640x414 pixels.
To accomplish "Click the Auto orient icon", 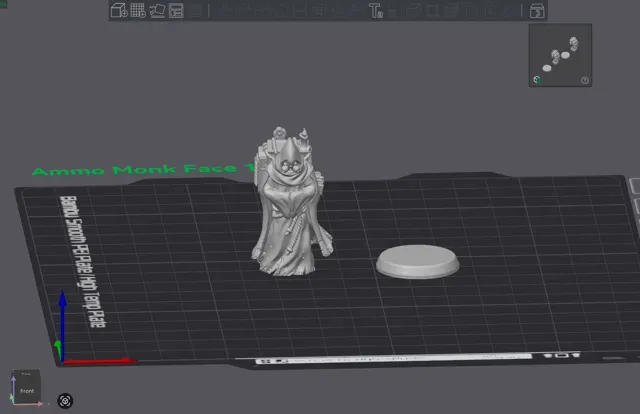I will click(157, 11).
